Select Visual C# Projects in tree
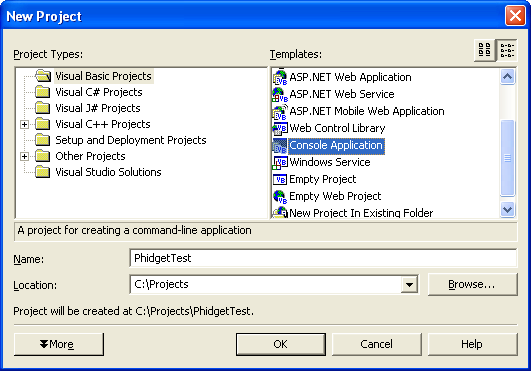Screen dimensions: 531x371 [99, 92]
